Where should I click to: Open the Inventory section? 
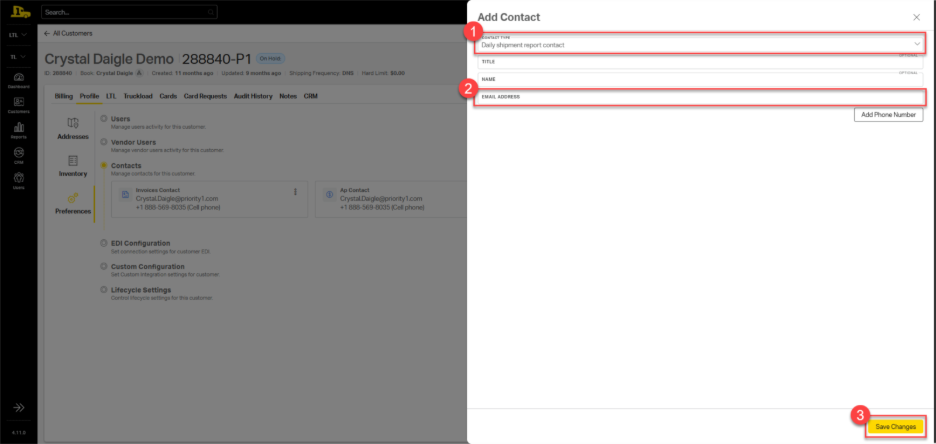pyautogui.click(x=73, y=166)
